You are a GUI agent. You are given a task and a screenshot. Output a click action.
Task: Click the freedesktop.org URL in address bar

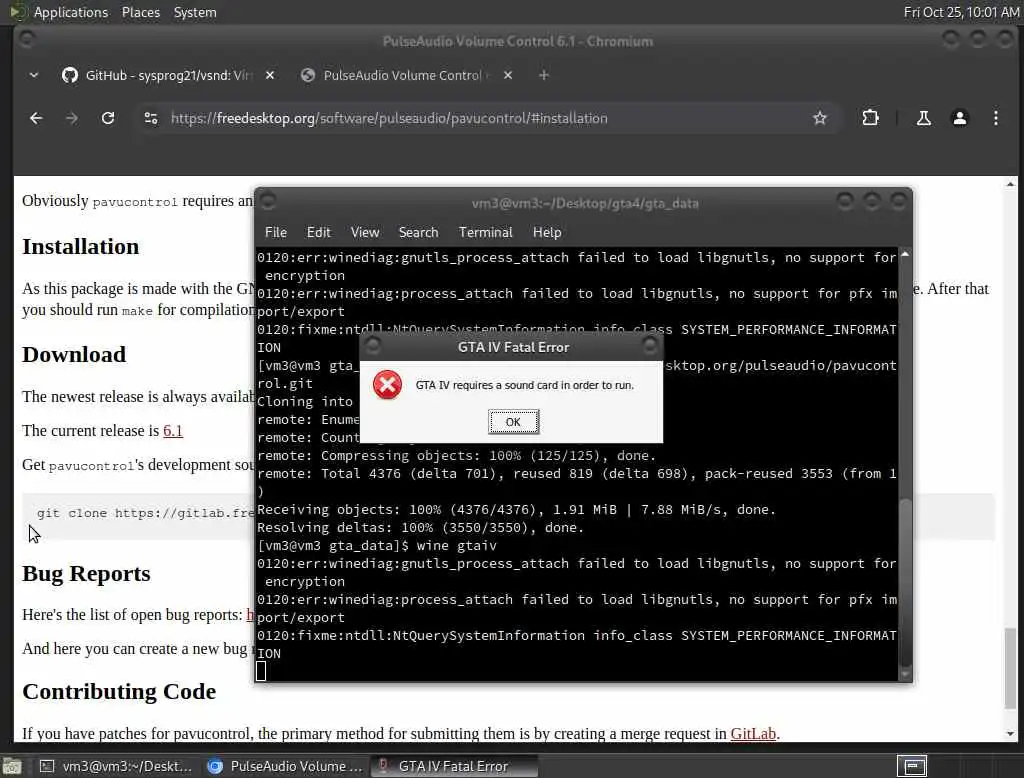click(x=389, y=118)
